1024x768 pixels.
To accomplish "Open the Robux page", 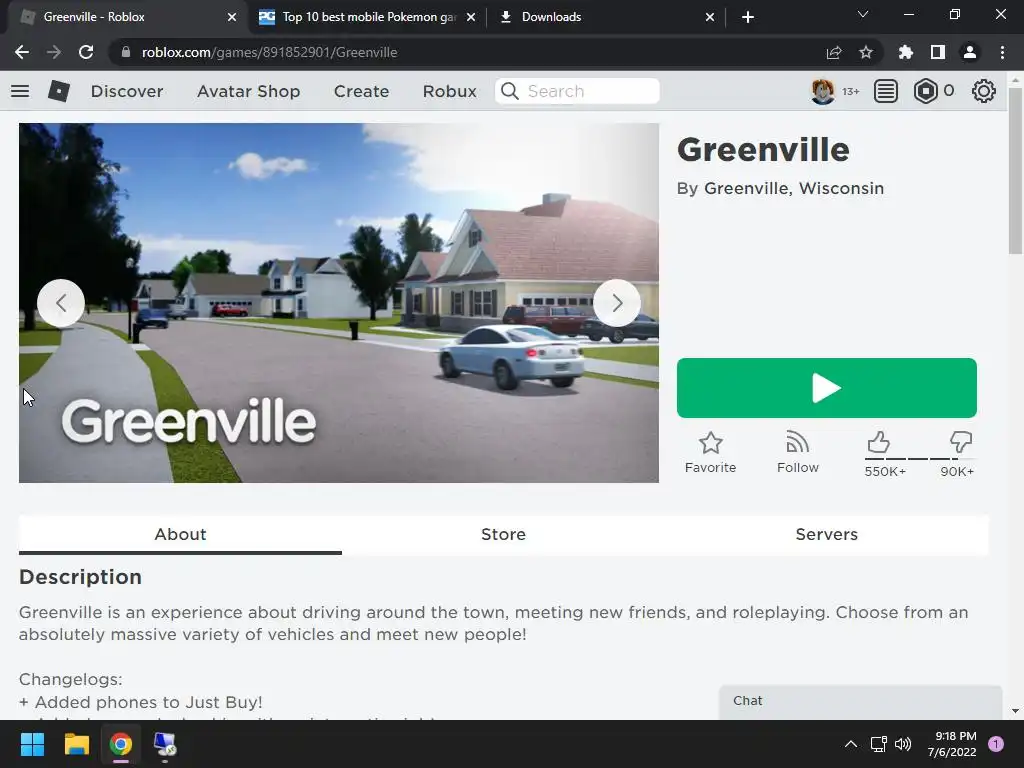I will coord(449,91).
